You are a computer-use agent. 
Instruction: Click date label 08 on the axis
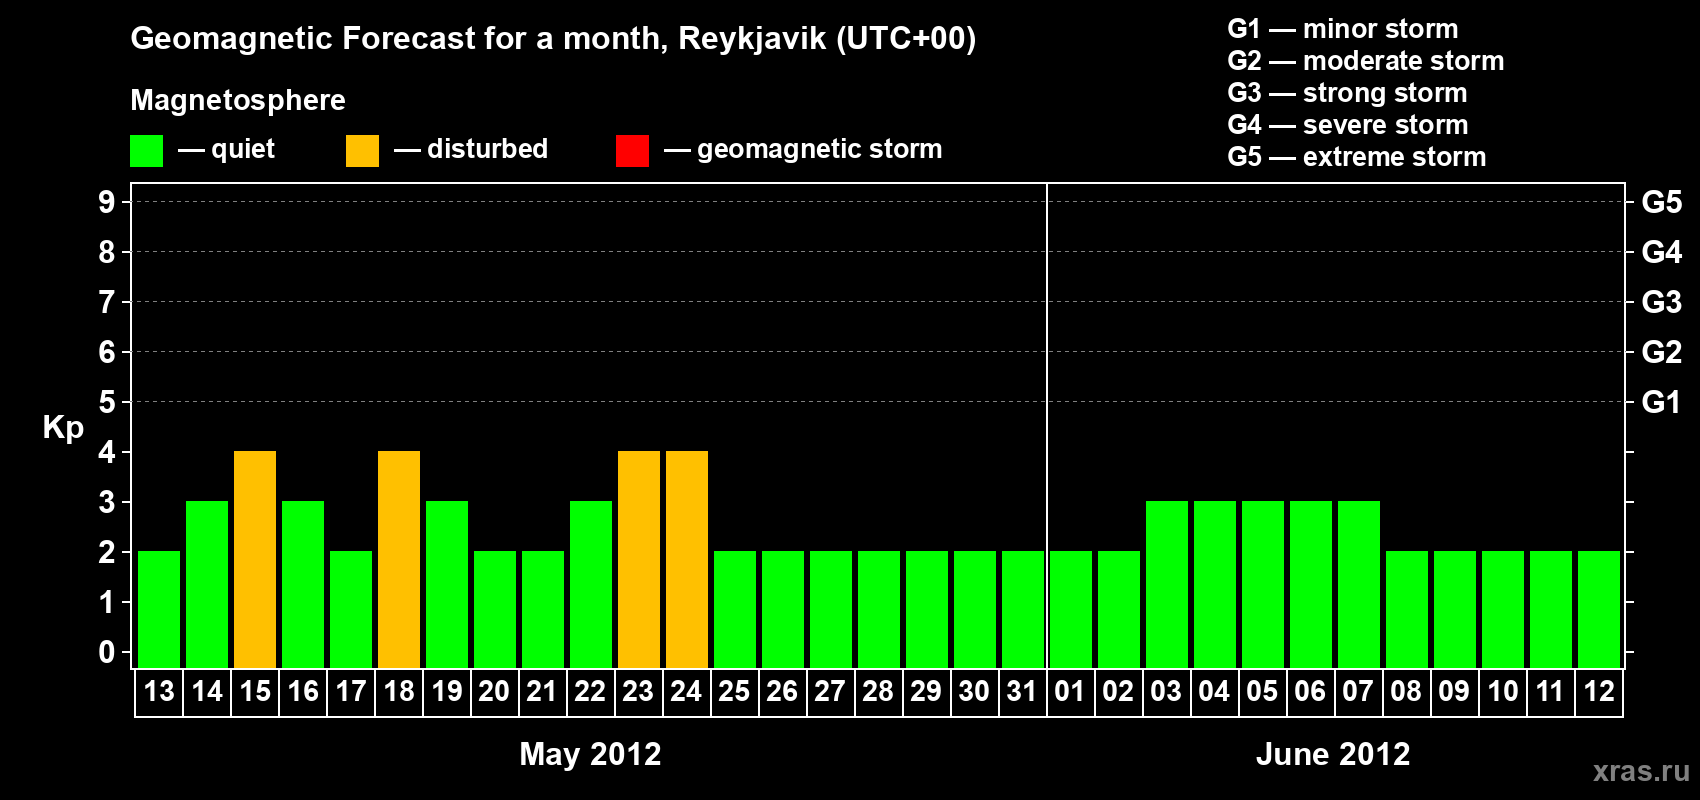(1406, 692)
